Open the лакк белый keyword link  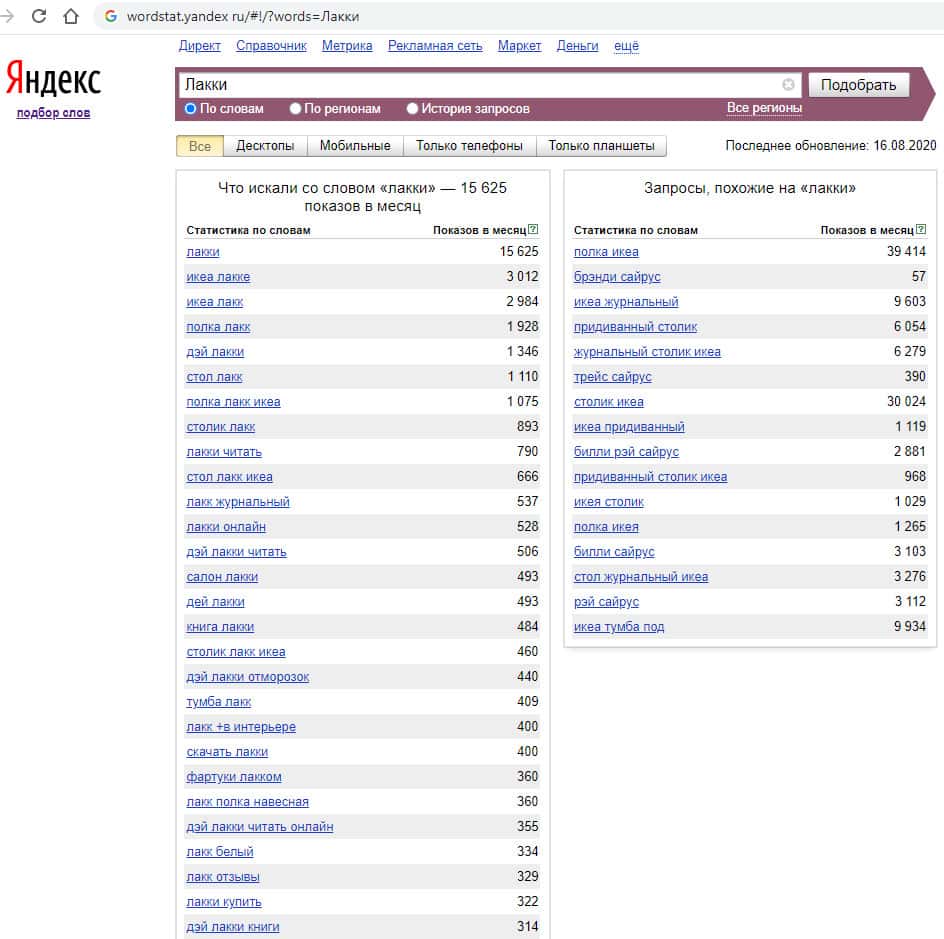(220, 852)
